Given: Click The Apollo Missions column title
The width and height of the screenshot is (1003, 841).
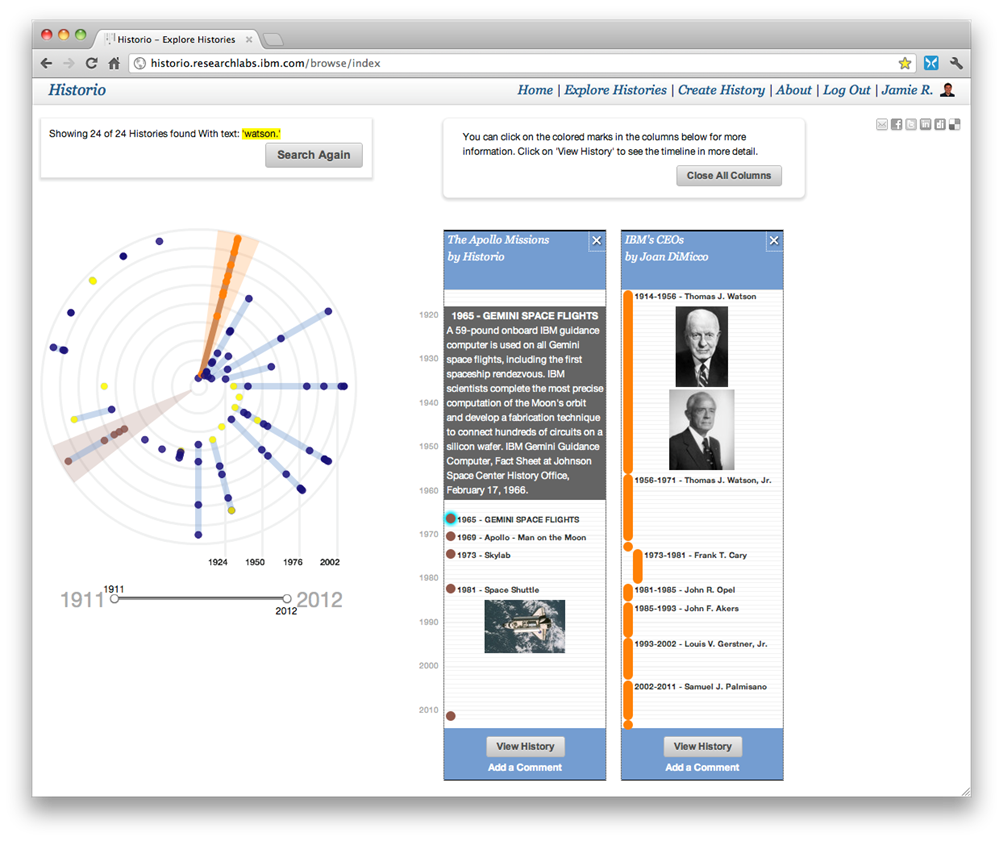Looking at the screenshot, I should (x=498, y=240).
